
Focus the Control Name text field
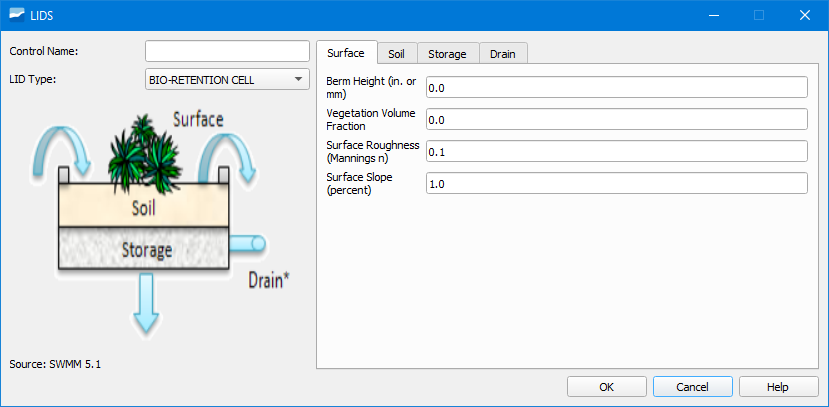[227, 51]
